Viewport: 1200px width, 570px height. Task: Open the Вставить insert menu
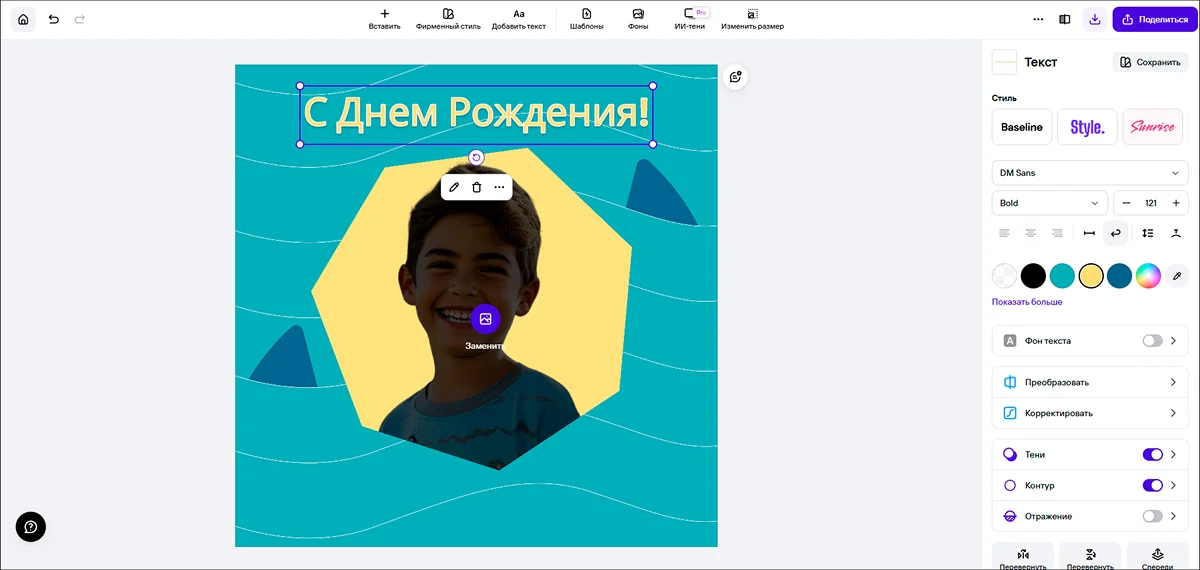pos(385,19)
